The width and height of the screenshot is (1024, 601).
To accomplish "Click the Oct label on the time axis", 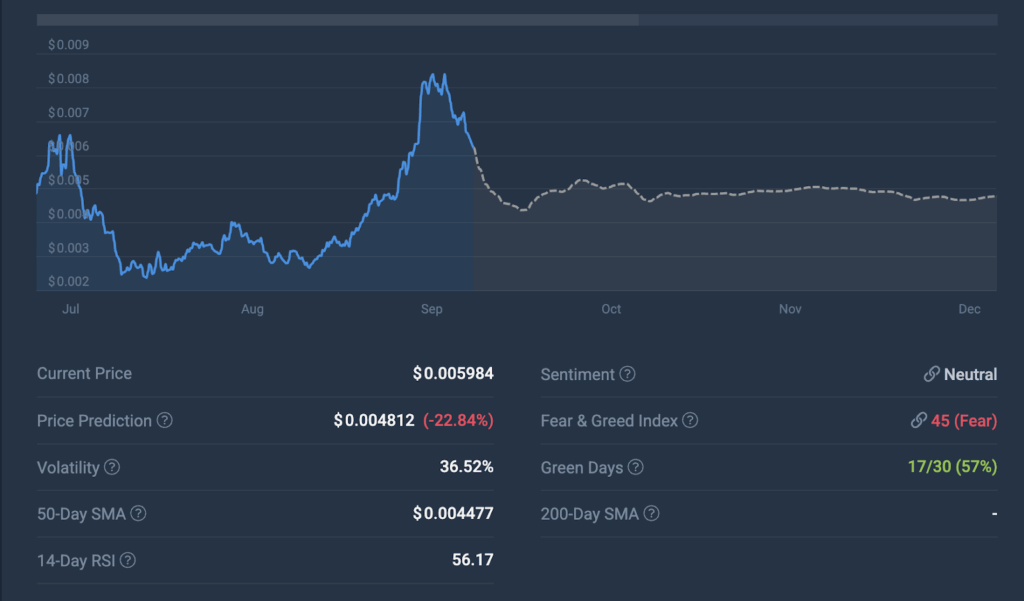I will 611,309.
